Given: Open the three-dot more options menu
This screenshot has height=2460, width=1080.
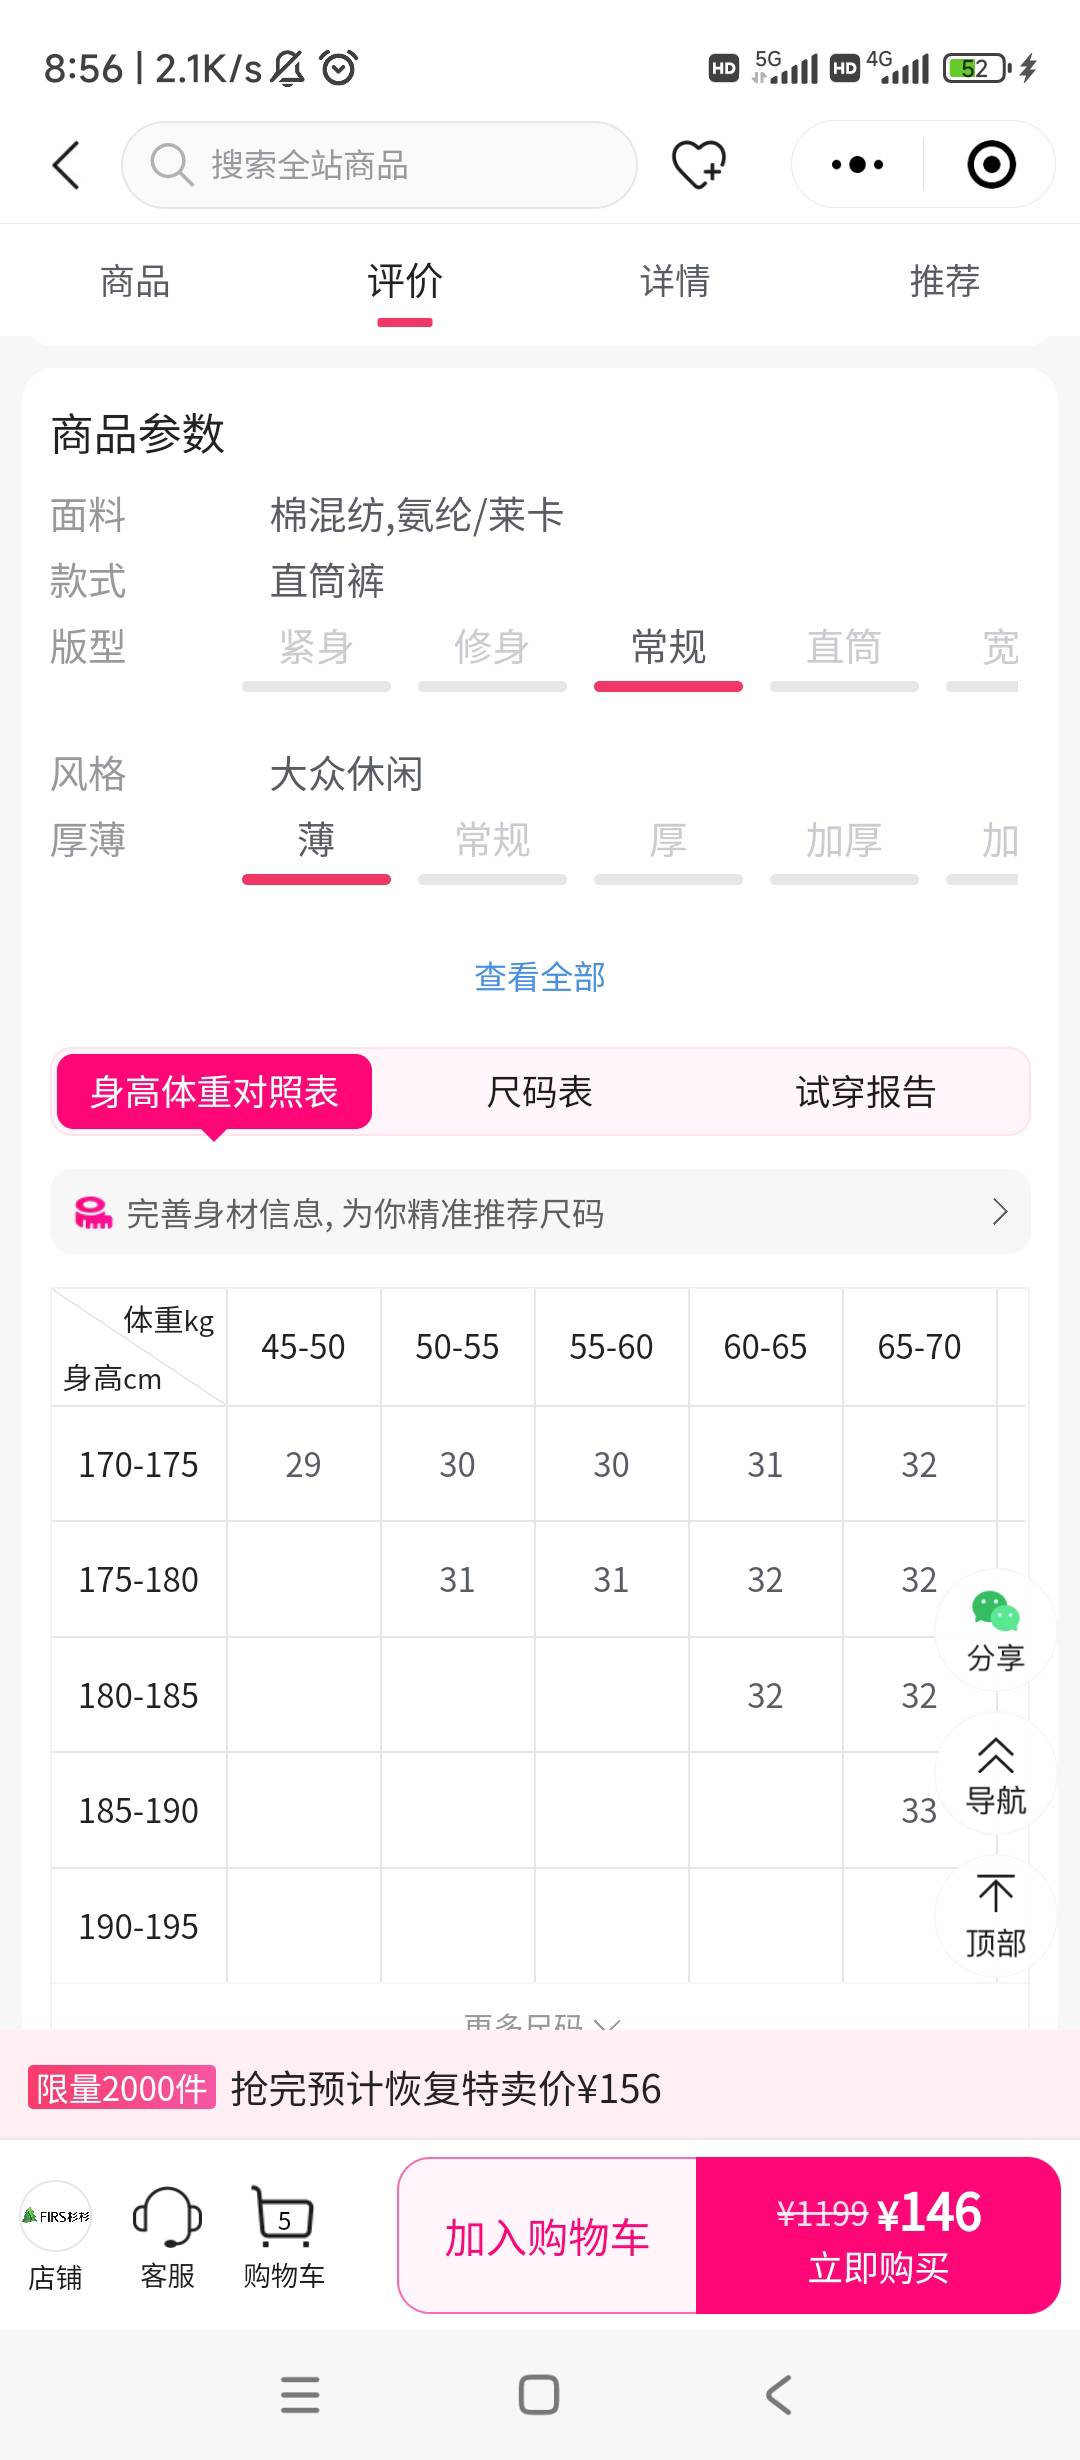Looking at the screenshot, I should tap(857, 165).
